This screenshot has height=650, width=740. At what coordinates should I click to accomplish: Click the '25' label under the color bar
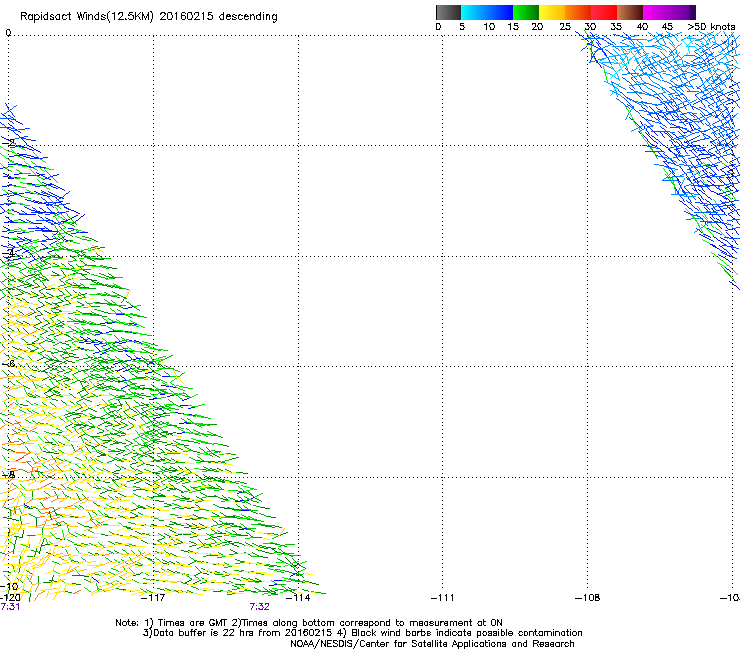point(565,27)
